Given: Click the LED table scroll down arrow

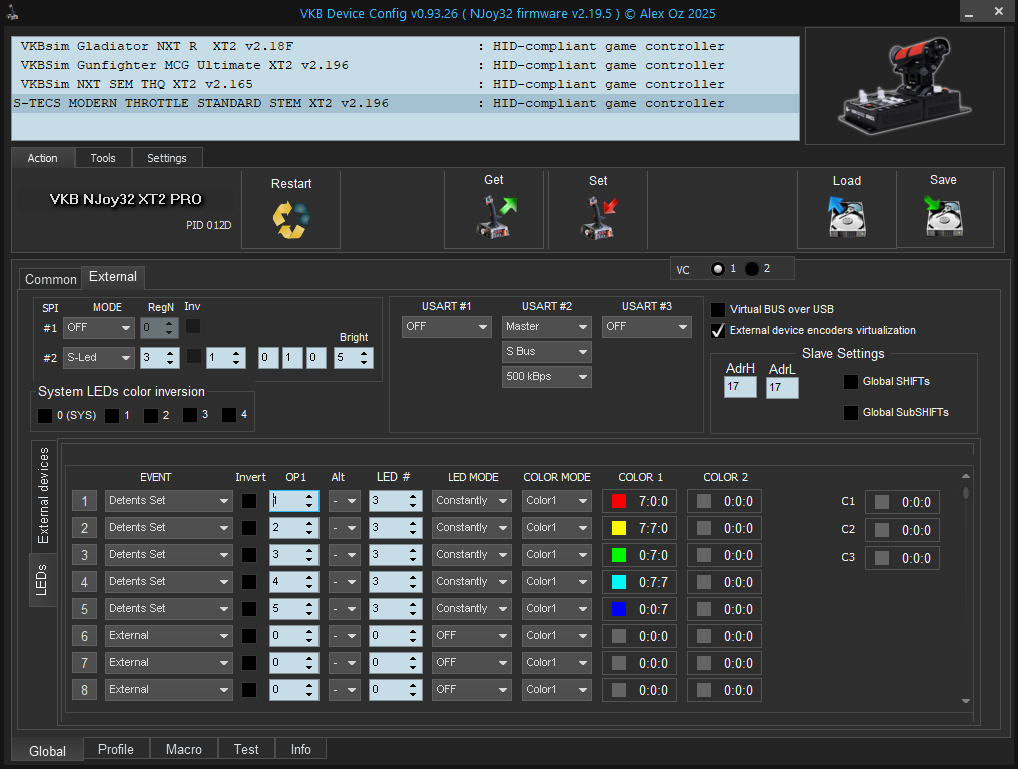Looking at the screenshot, I should click(x=966, y=701).
